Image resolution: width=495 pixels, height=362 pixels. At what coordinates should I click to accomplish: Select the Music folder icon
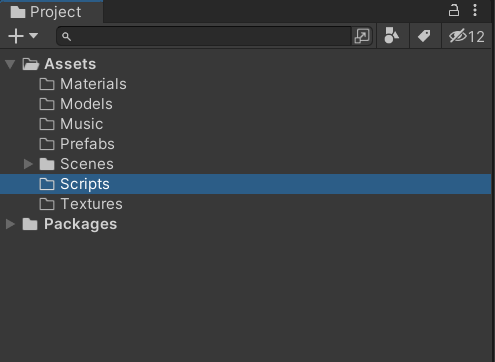47,124
